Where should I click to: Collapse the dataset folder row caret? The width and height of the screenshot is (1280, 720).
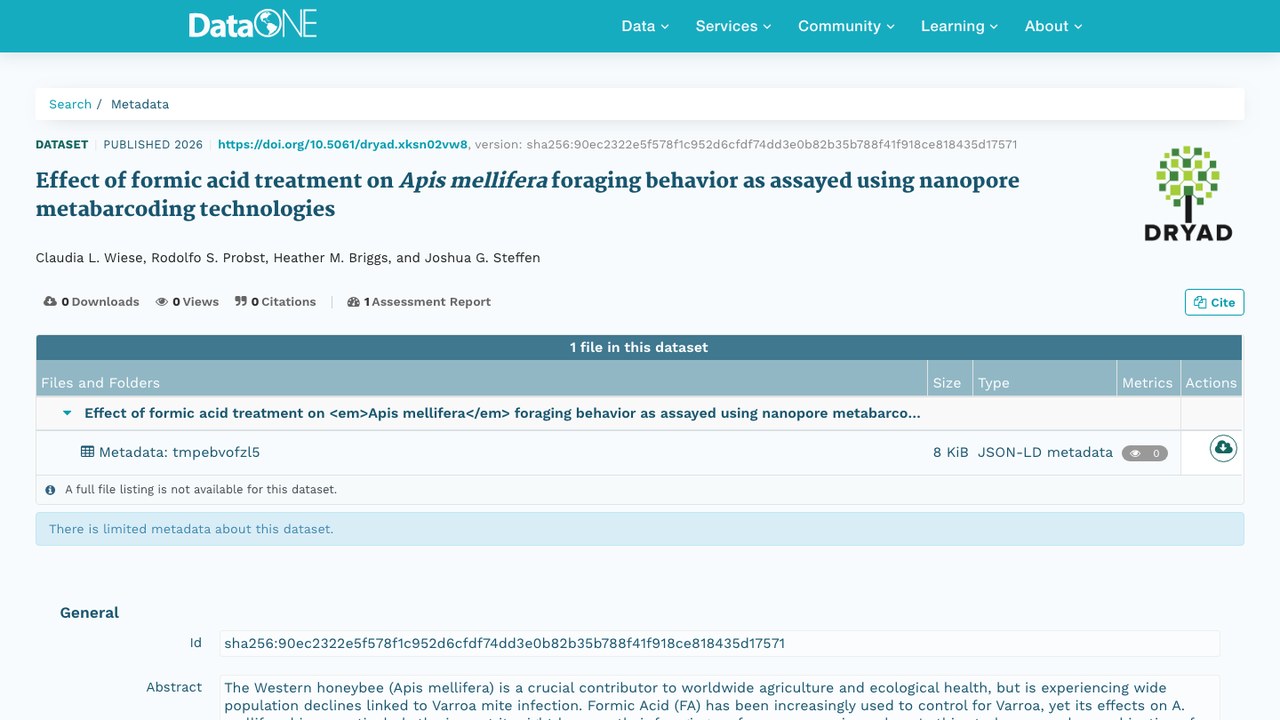pyautogui.click(x=67, y=413)
